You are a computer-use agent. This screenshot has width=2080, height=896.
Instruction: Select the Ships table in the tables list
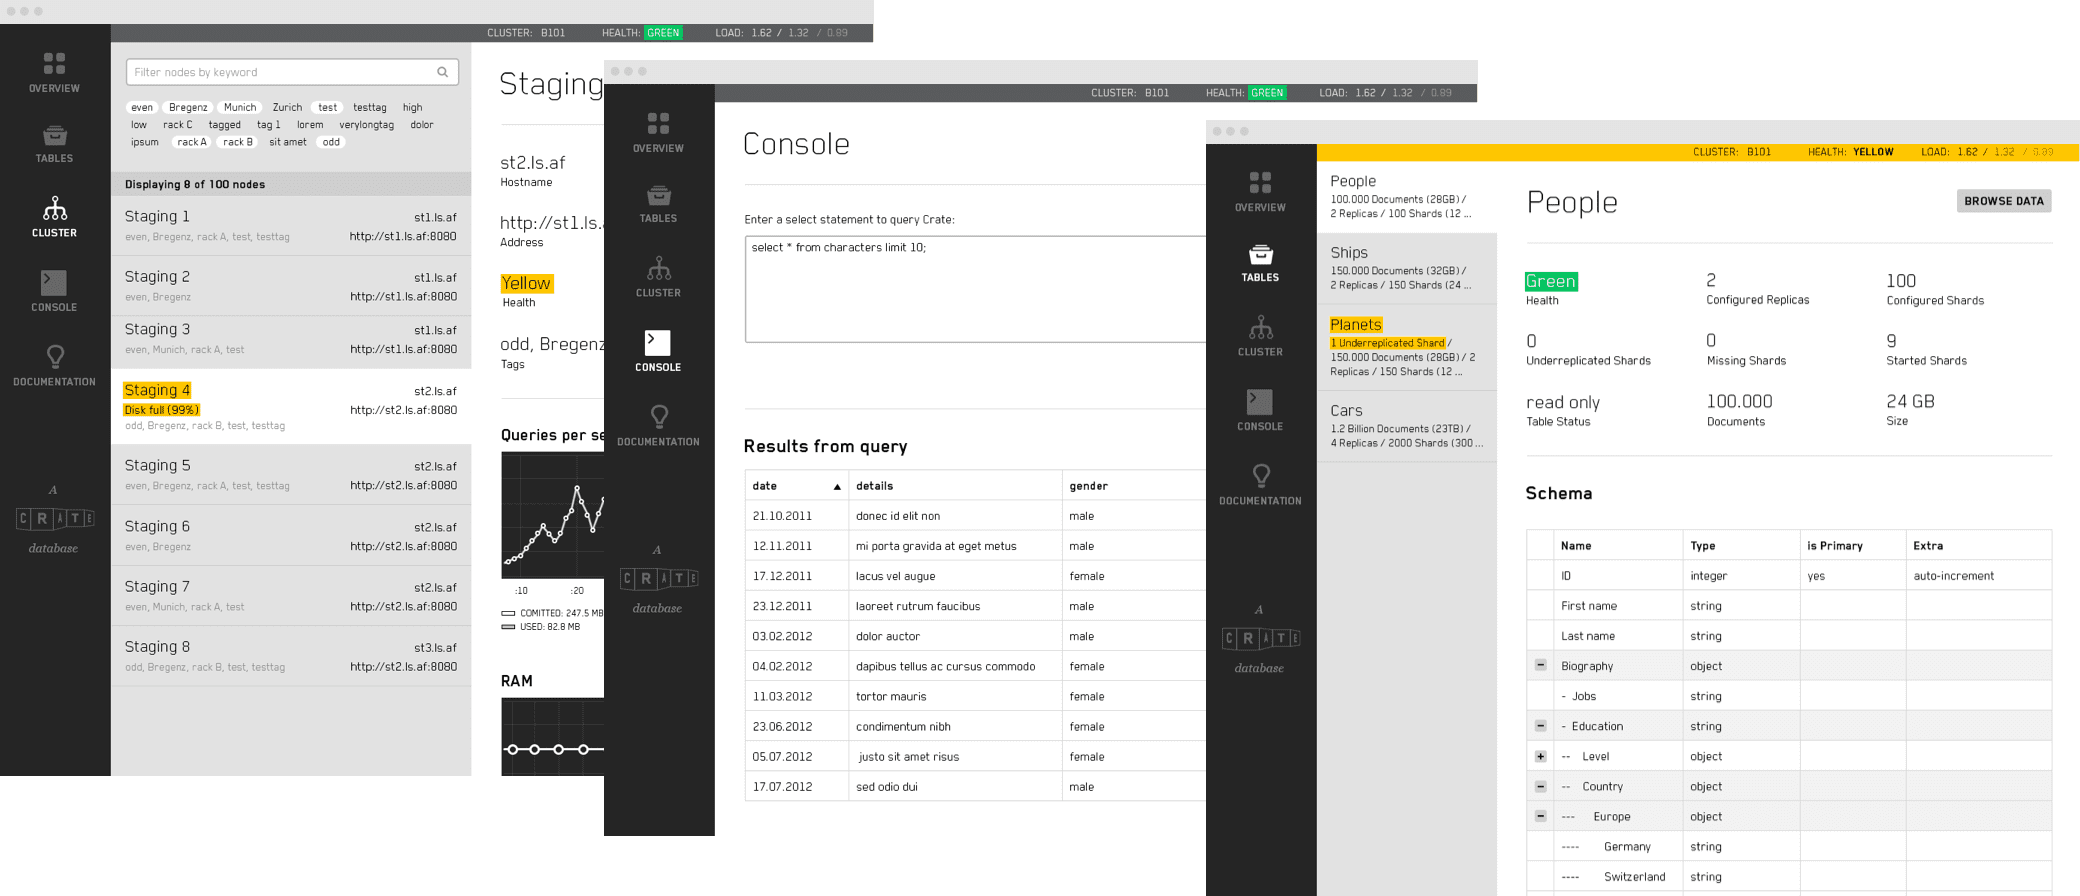[x=1406, y=268]
